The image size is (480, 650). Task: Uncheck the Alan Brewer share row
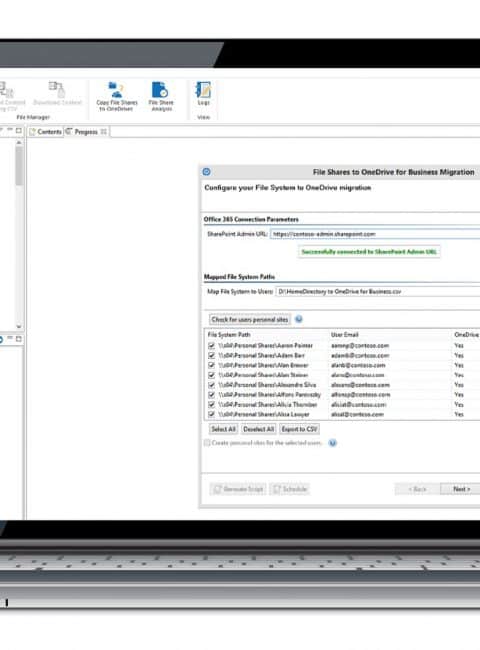click(211, 365)
